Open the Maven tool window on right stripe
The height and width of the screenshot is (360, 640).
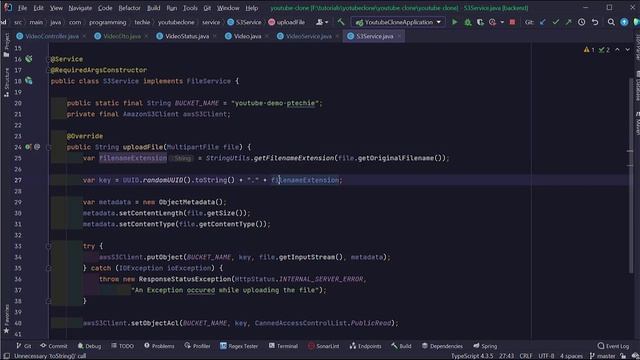click(637, 124)
